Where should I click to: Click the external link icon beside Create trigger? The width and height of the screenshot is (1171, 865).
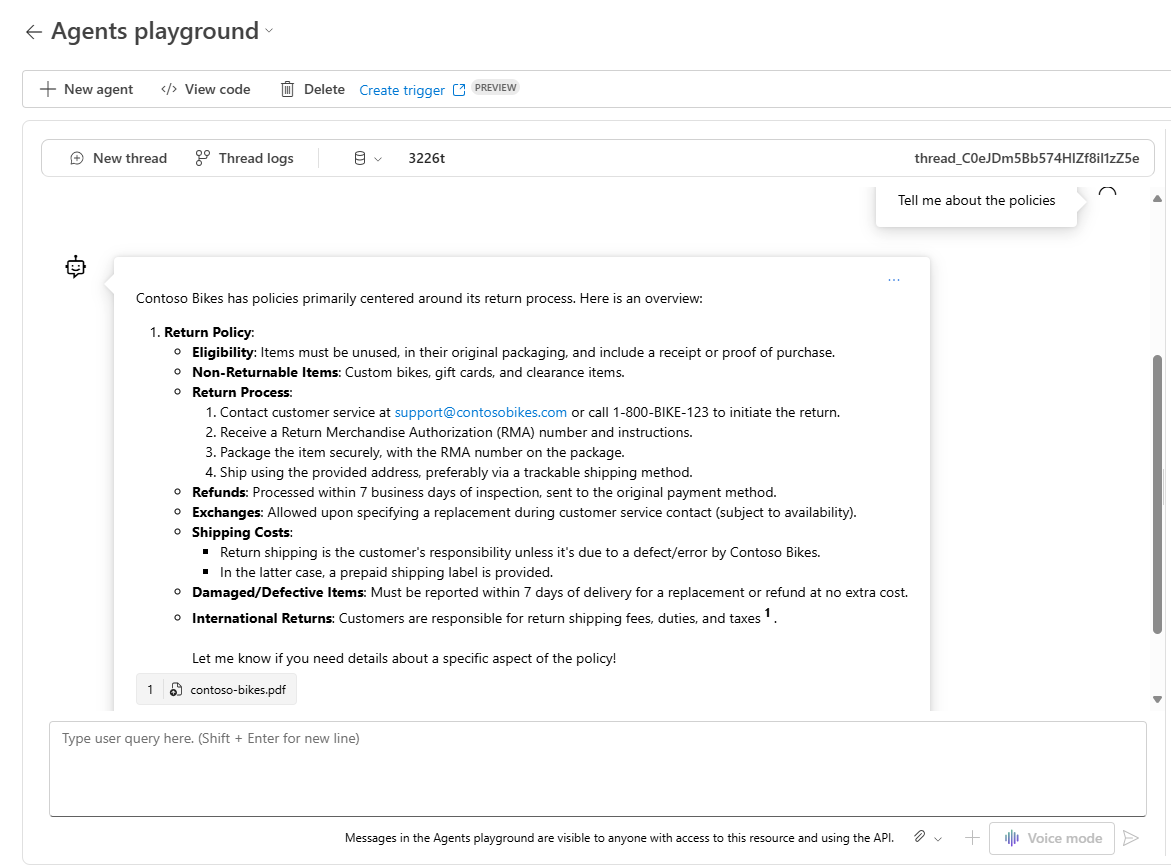[459, 90]
